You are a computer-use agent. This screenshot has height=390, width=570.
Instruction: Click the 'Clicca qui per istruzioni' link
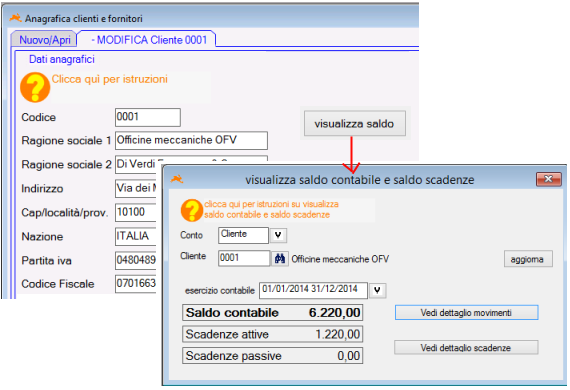click(109, 79)
